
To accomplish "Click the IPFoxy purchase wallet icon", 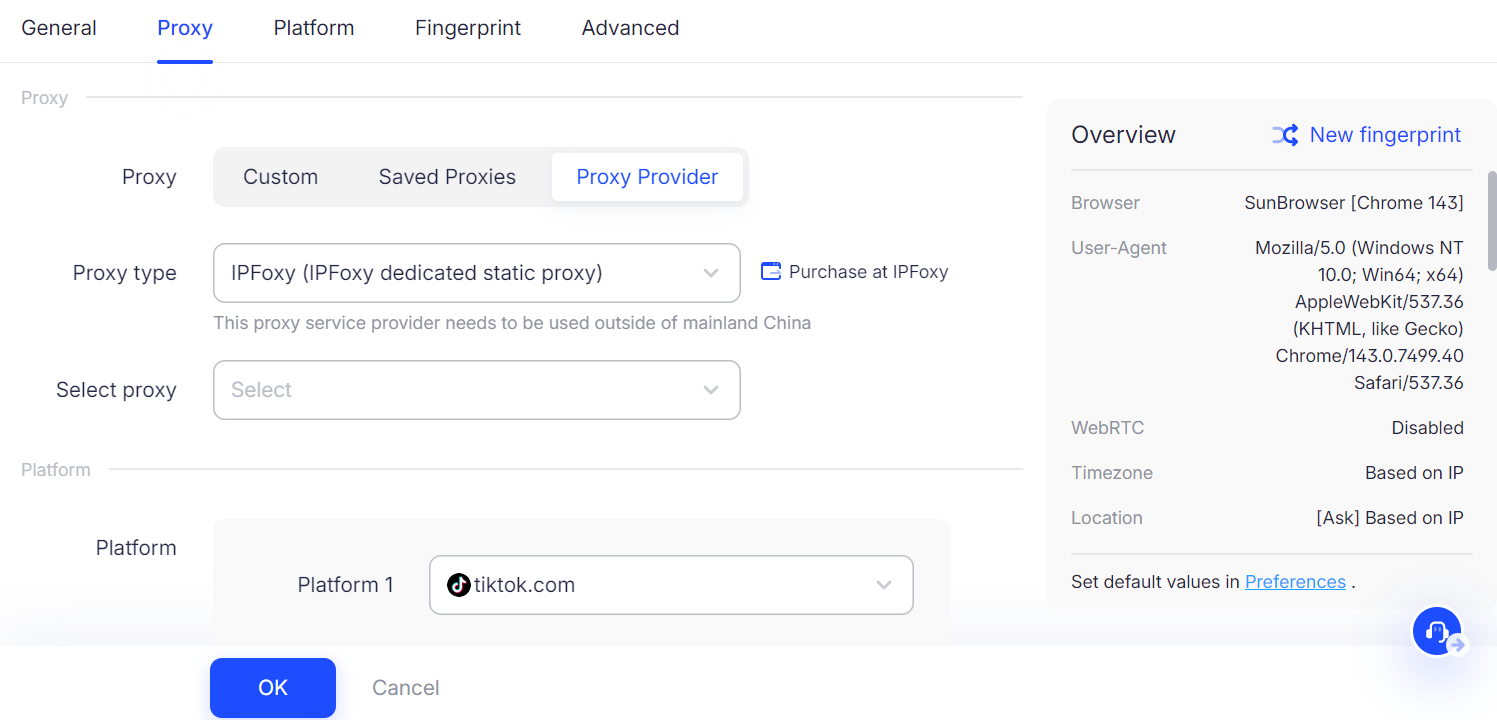I will 770,271.
